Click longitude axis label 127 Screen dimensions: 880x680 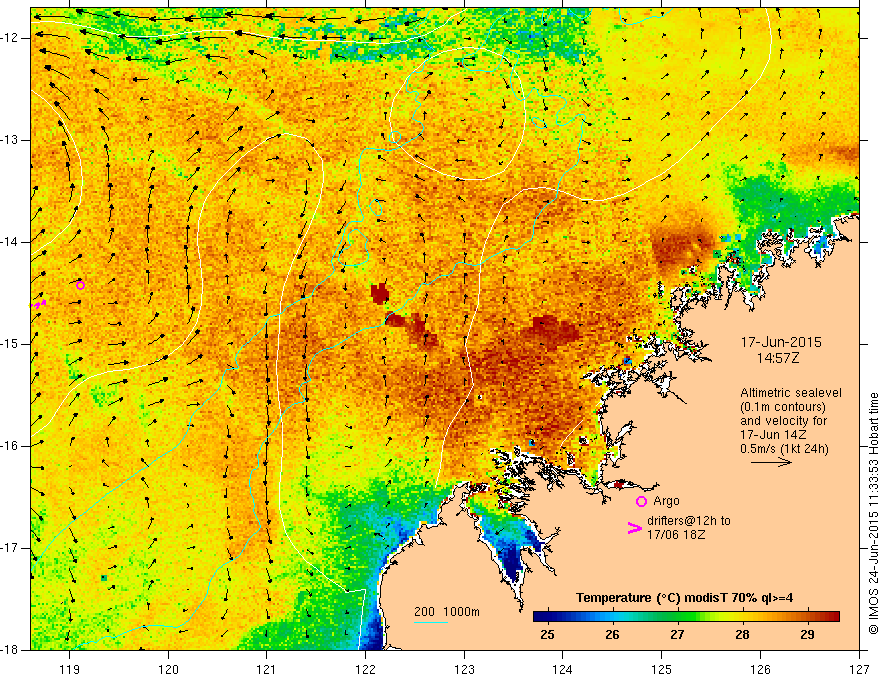point(859,669)
